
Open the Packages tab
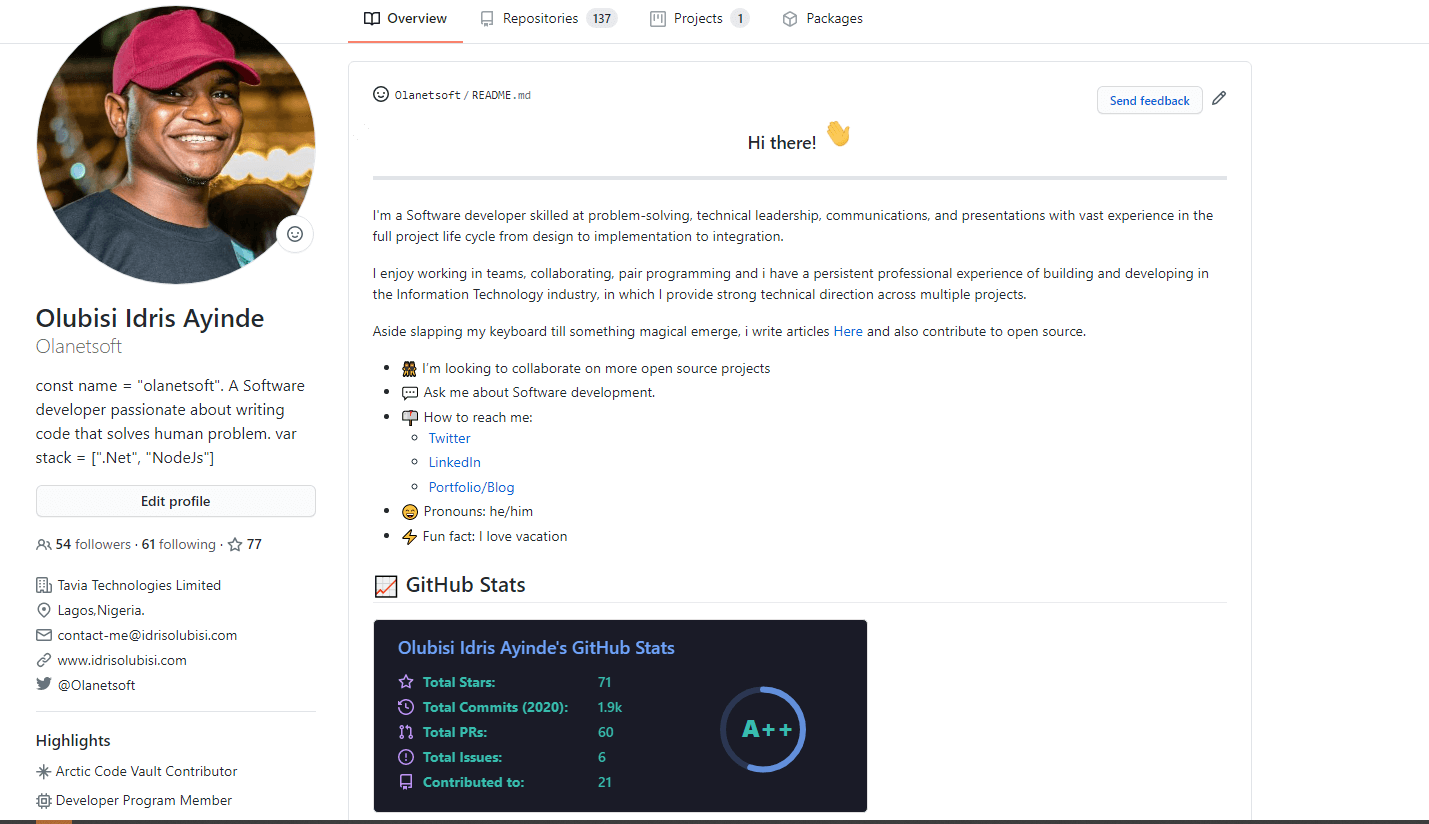coord(822,19)
